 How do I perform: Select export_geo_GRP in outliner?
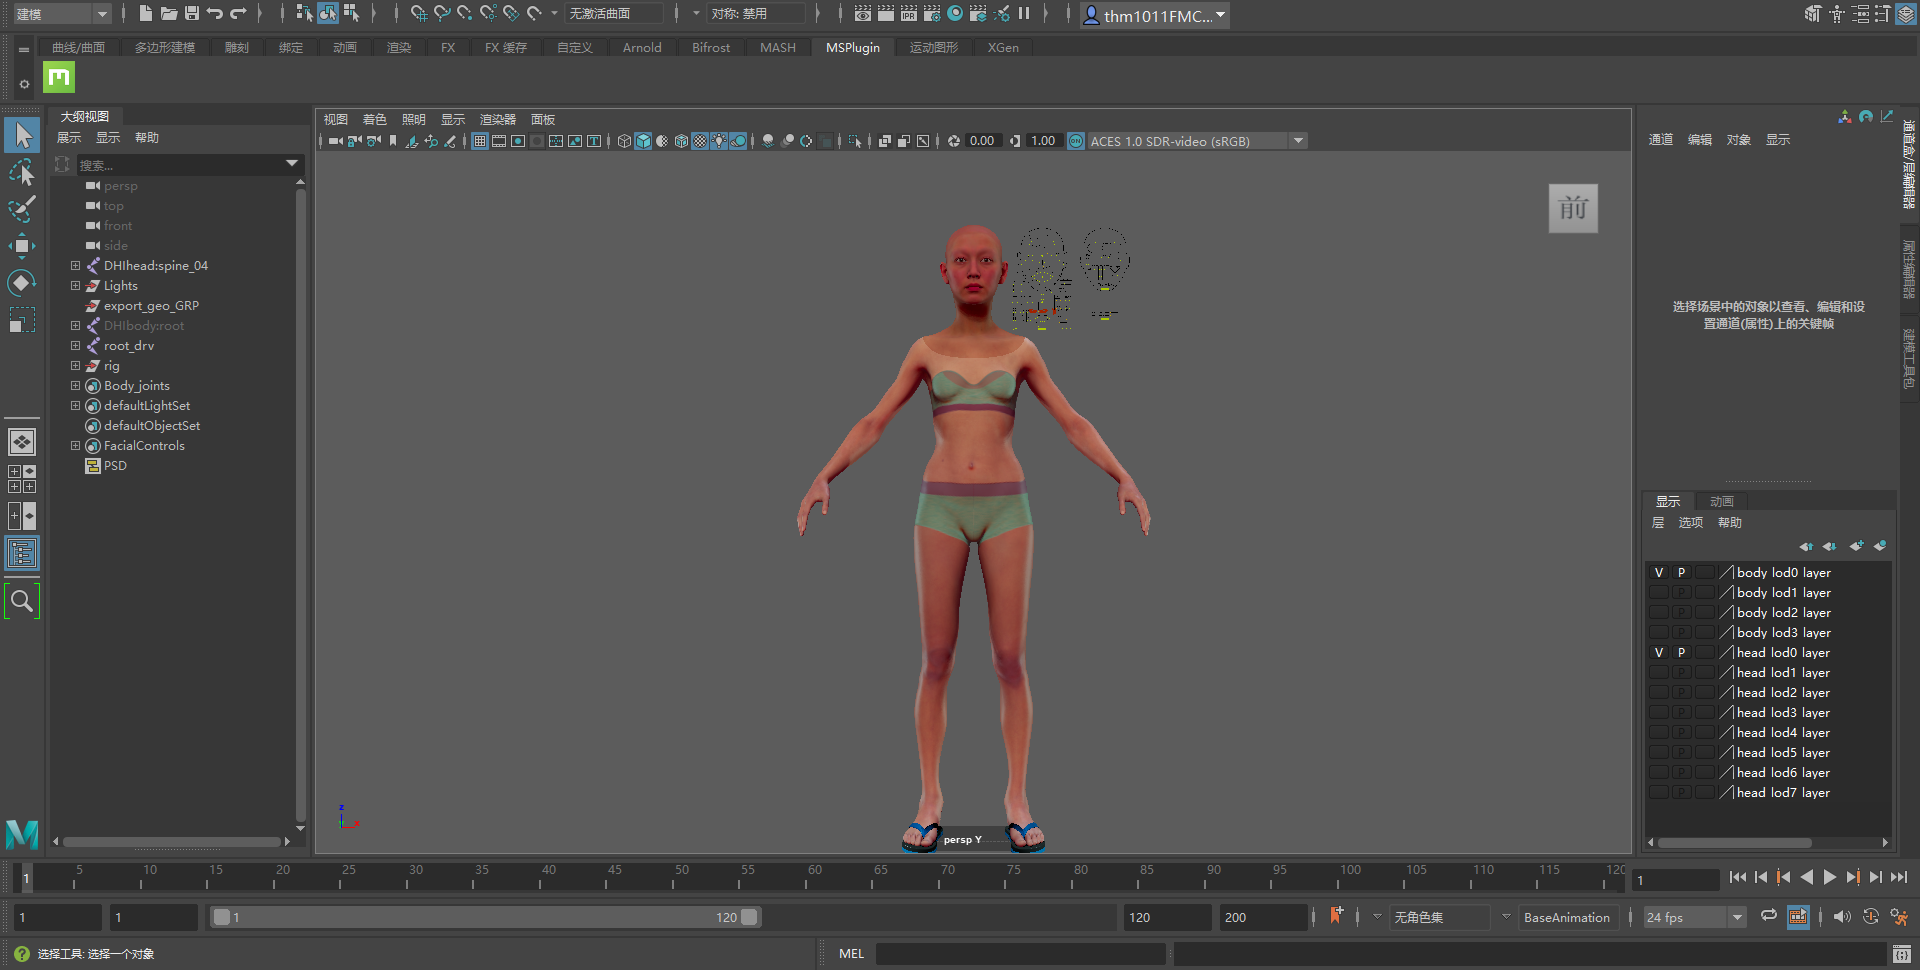[x=151, y=306]
